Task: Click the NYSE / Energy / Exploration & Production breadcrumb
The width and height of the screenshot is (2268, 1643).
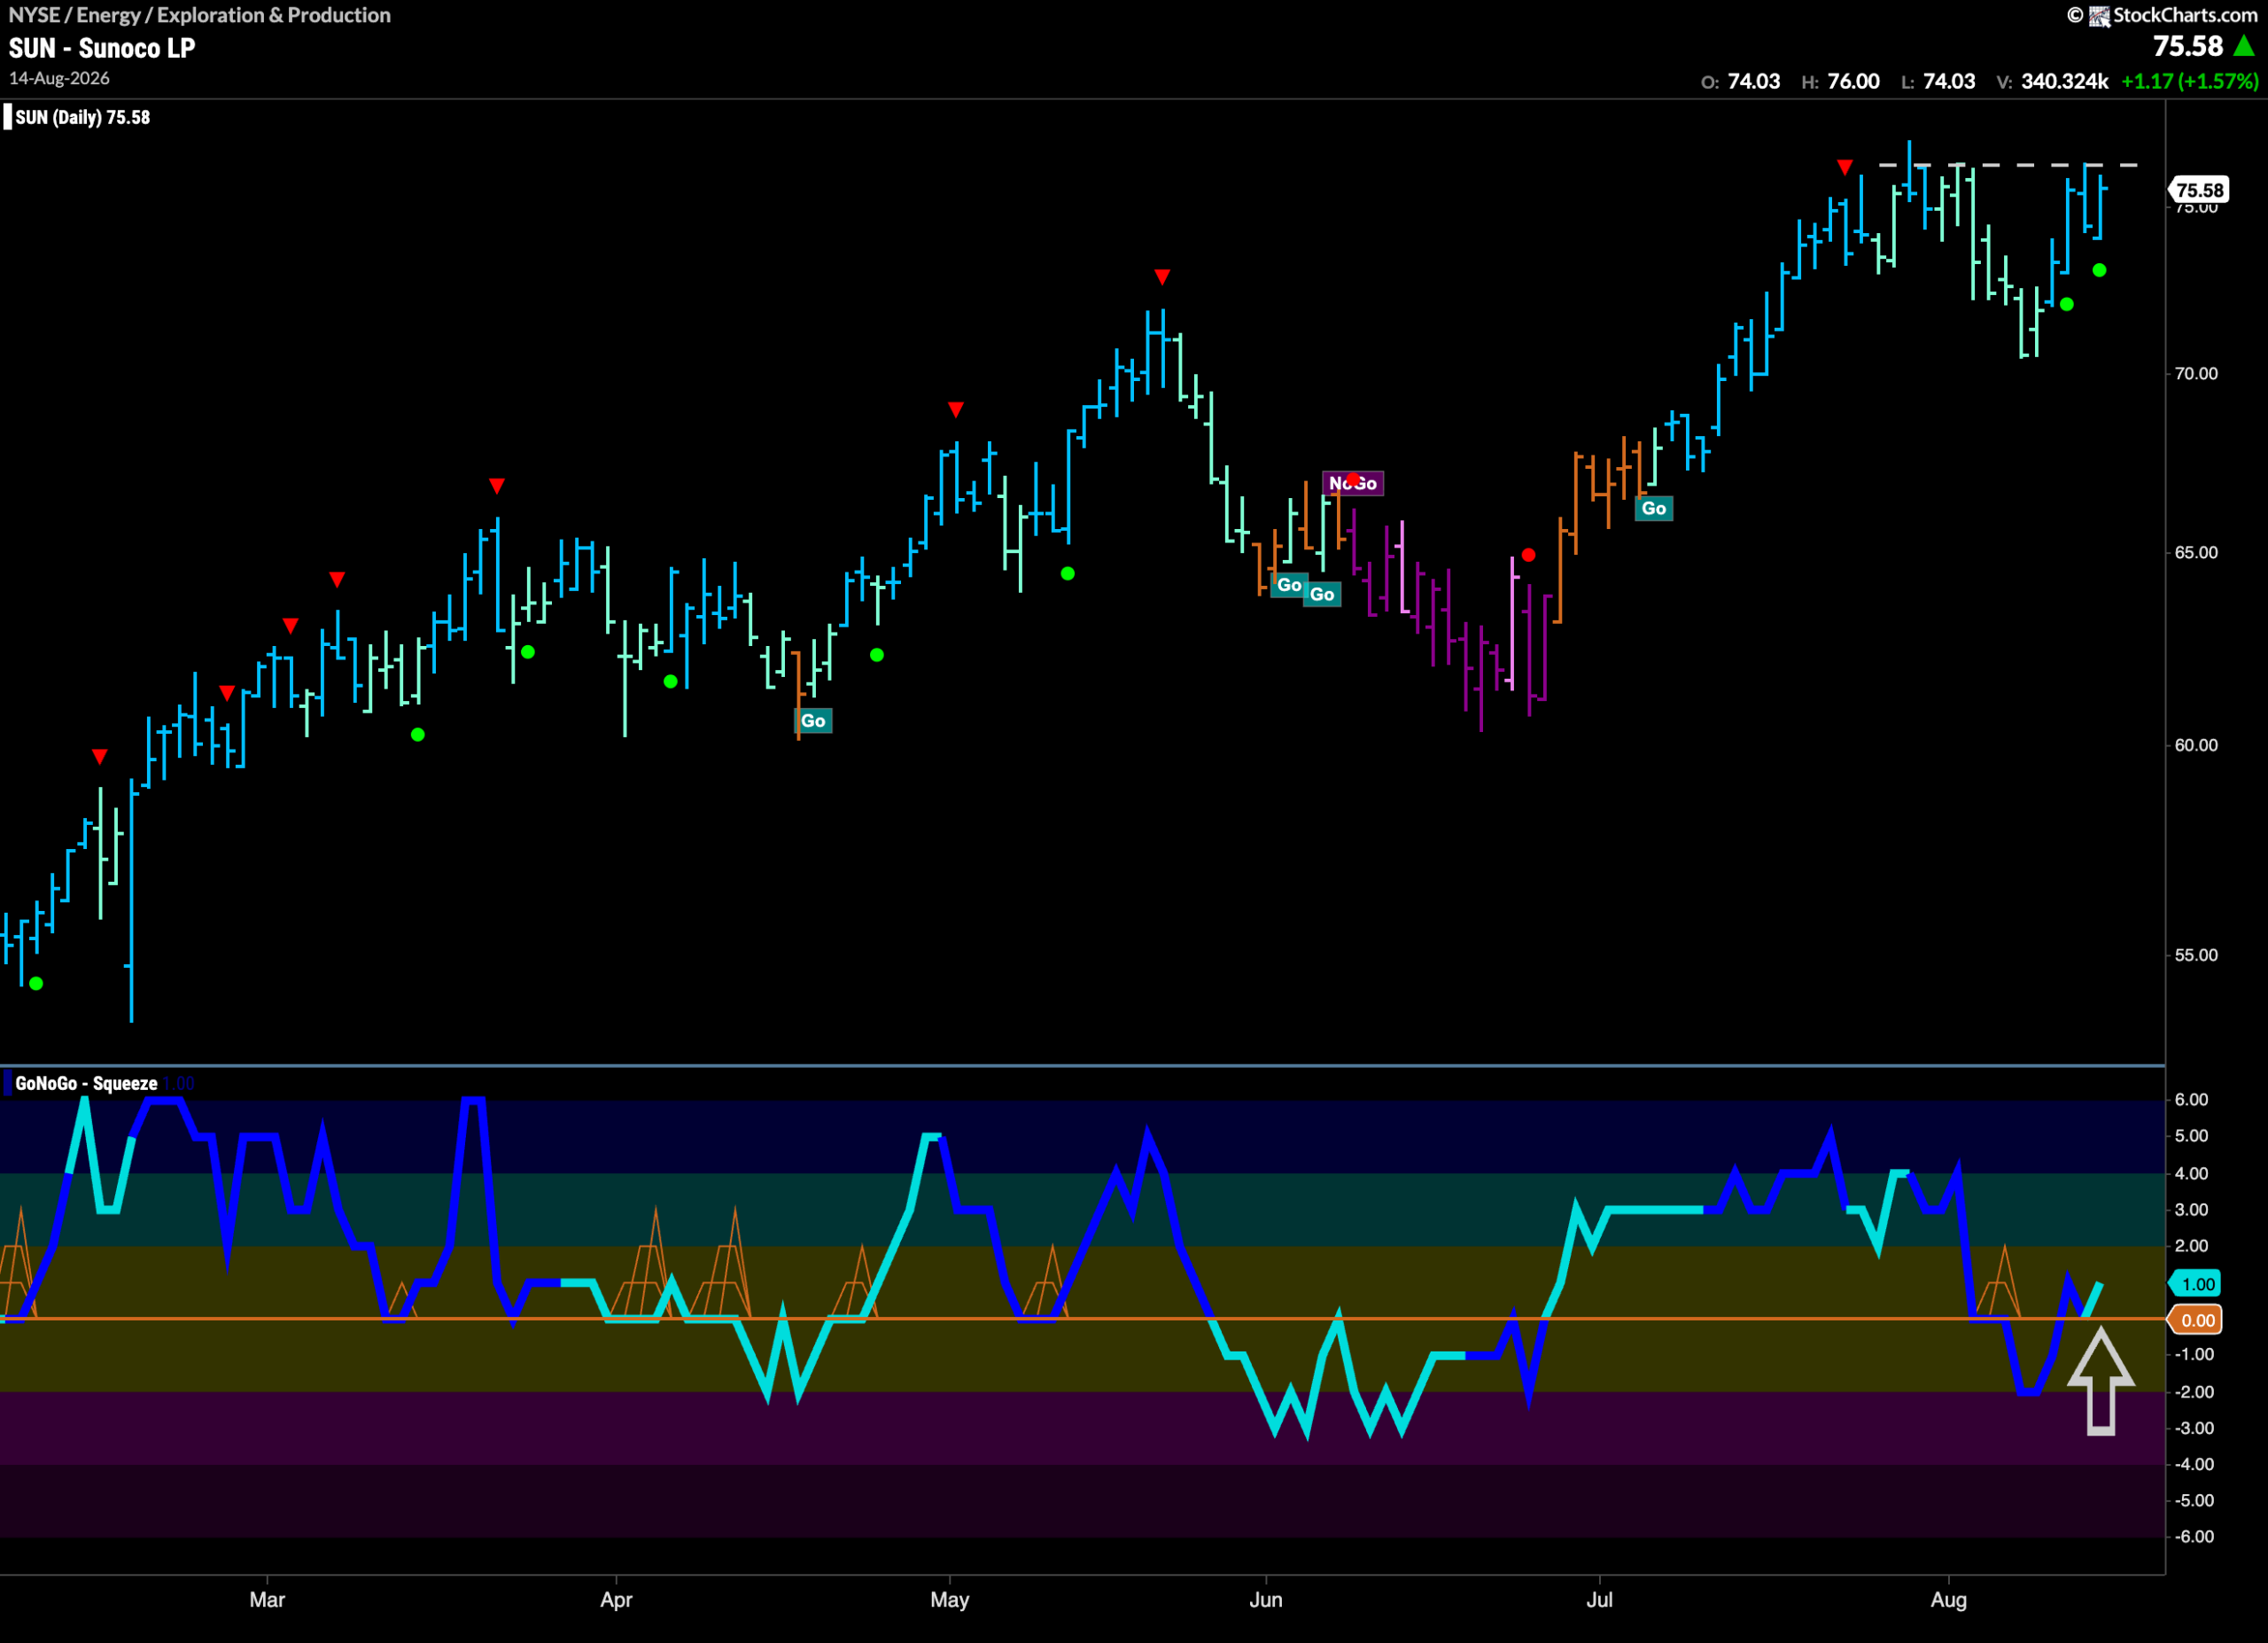Action: (x=200, y=15)
